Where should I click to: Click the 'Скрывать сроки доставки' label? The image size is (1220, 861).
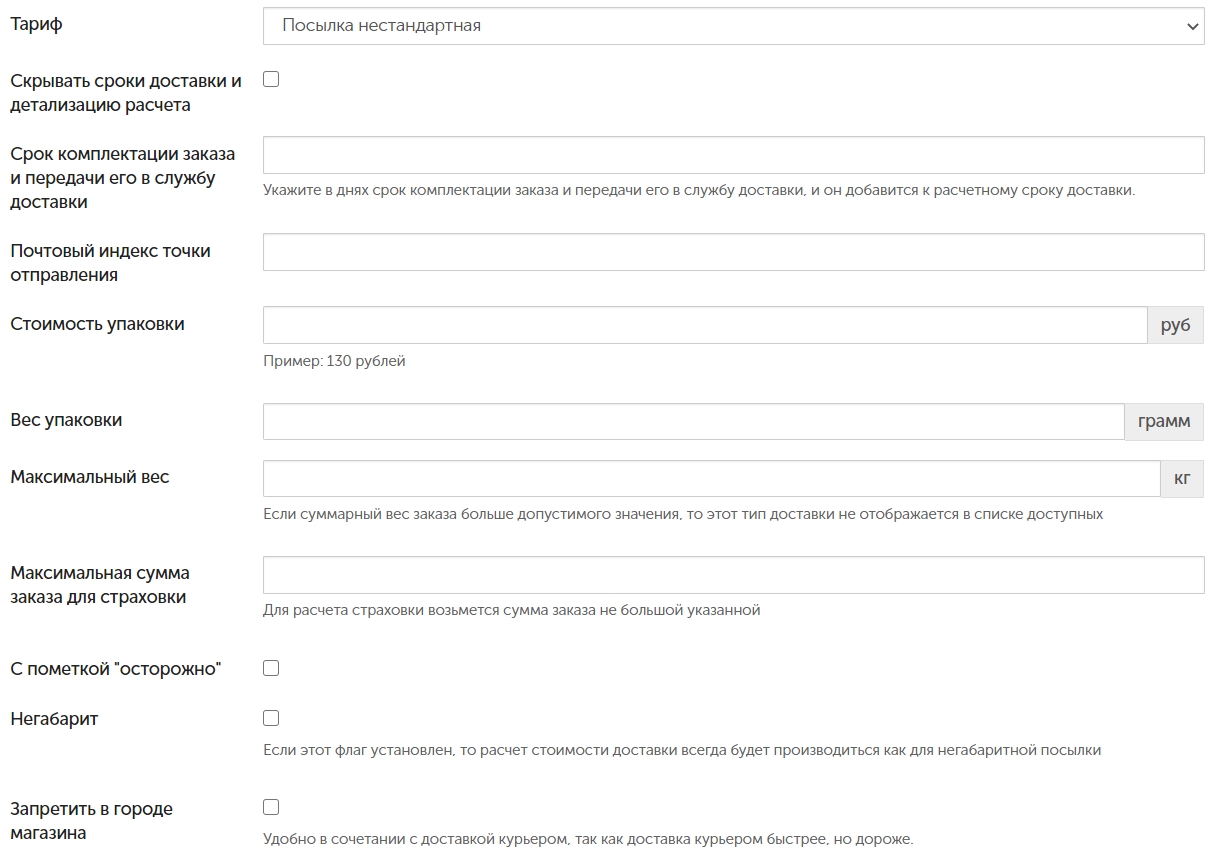click(126, 93)
